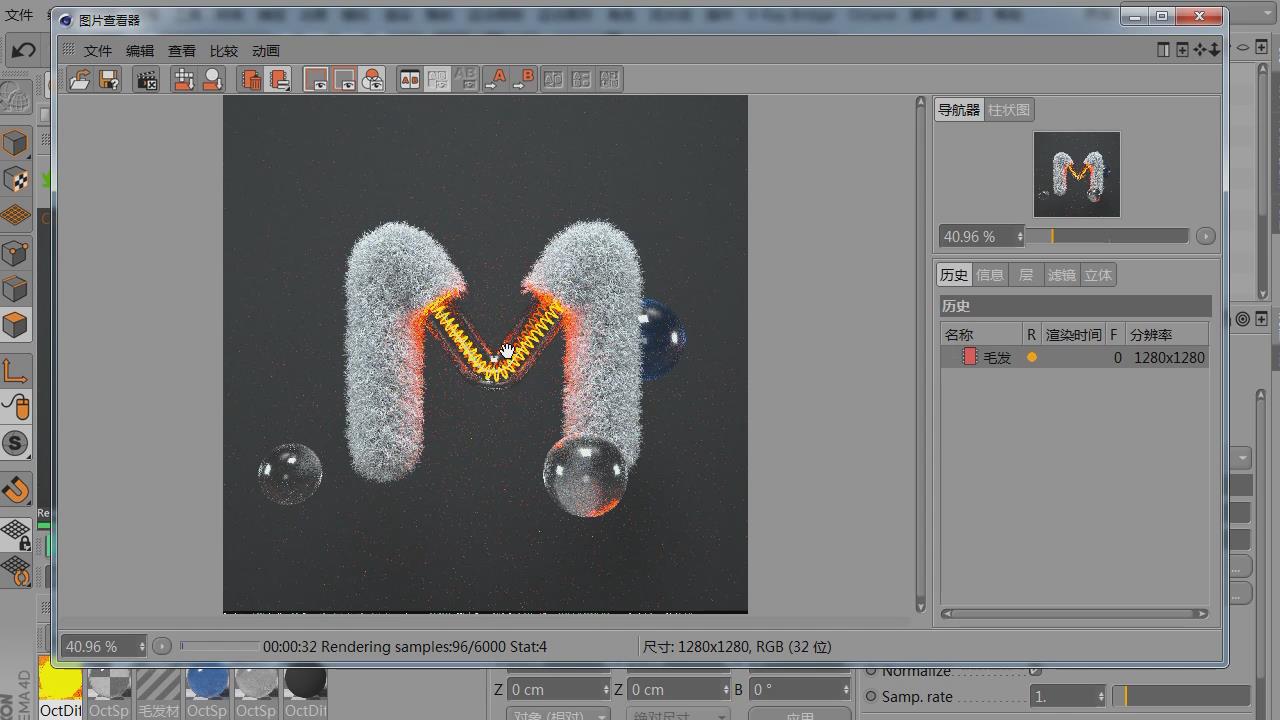Click the AB compare split icon
Screen dimensions: 1280x720
[409, 80]
